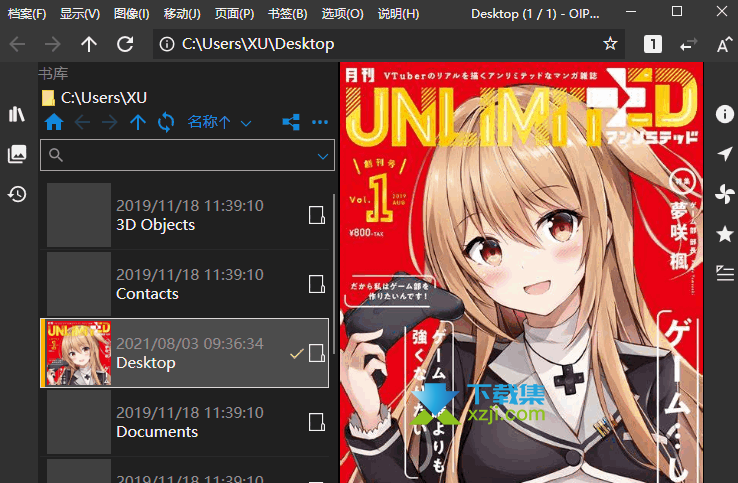Go up one folder in the bookshelf panel
This screenshot has height=483, width=738.
point(138,123)
